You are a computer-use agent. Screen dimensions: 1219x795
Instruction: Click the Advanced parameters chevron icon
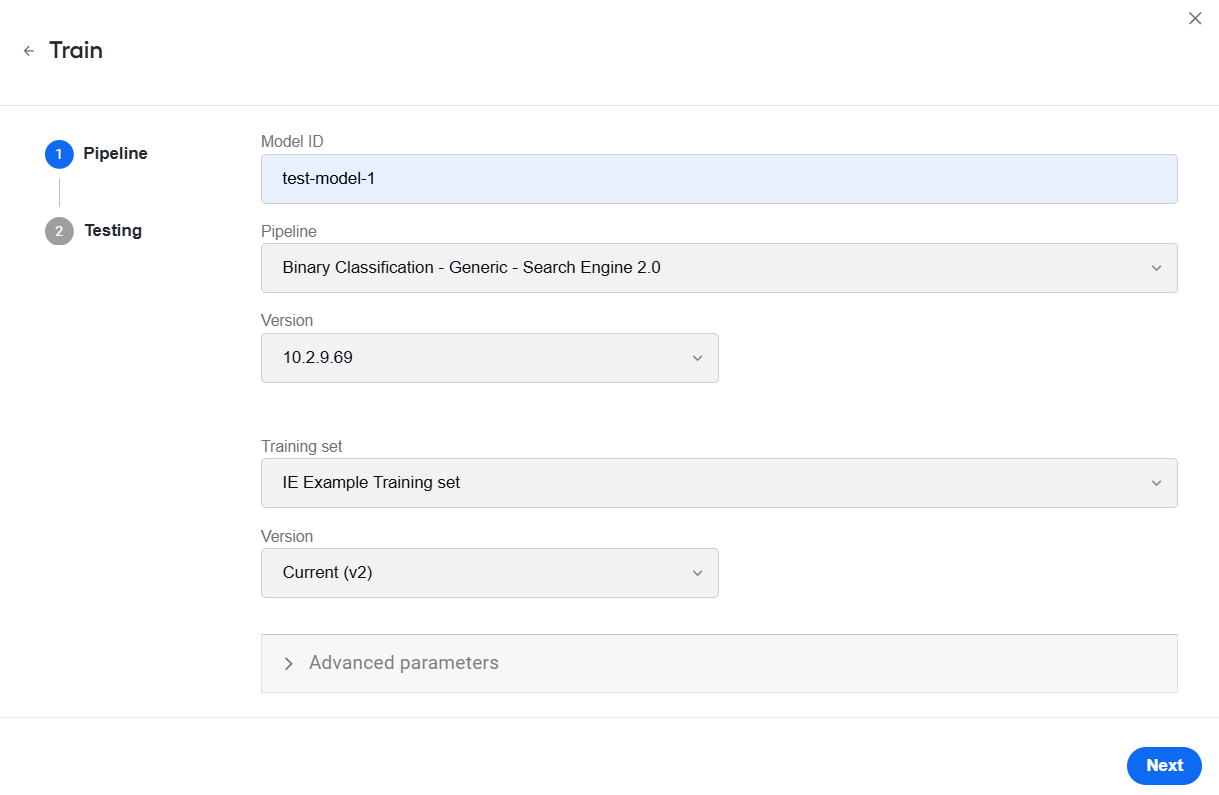(289, 663)
